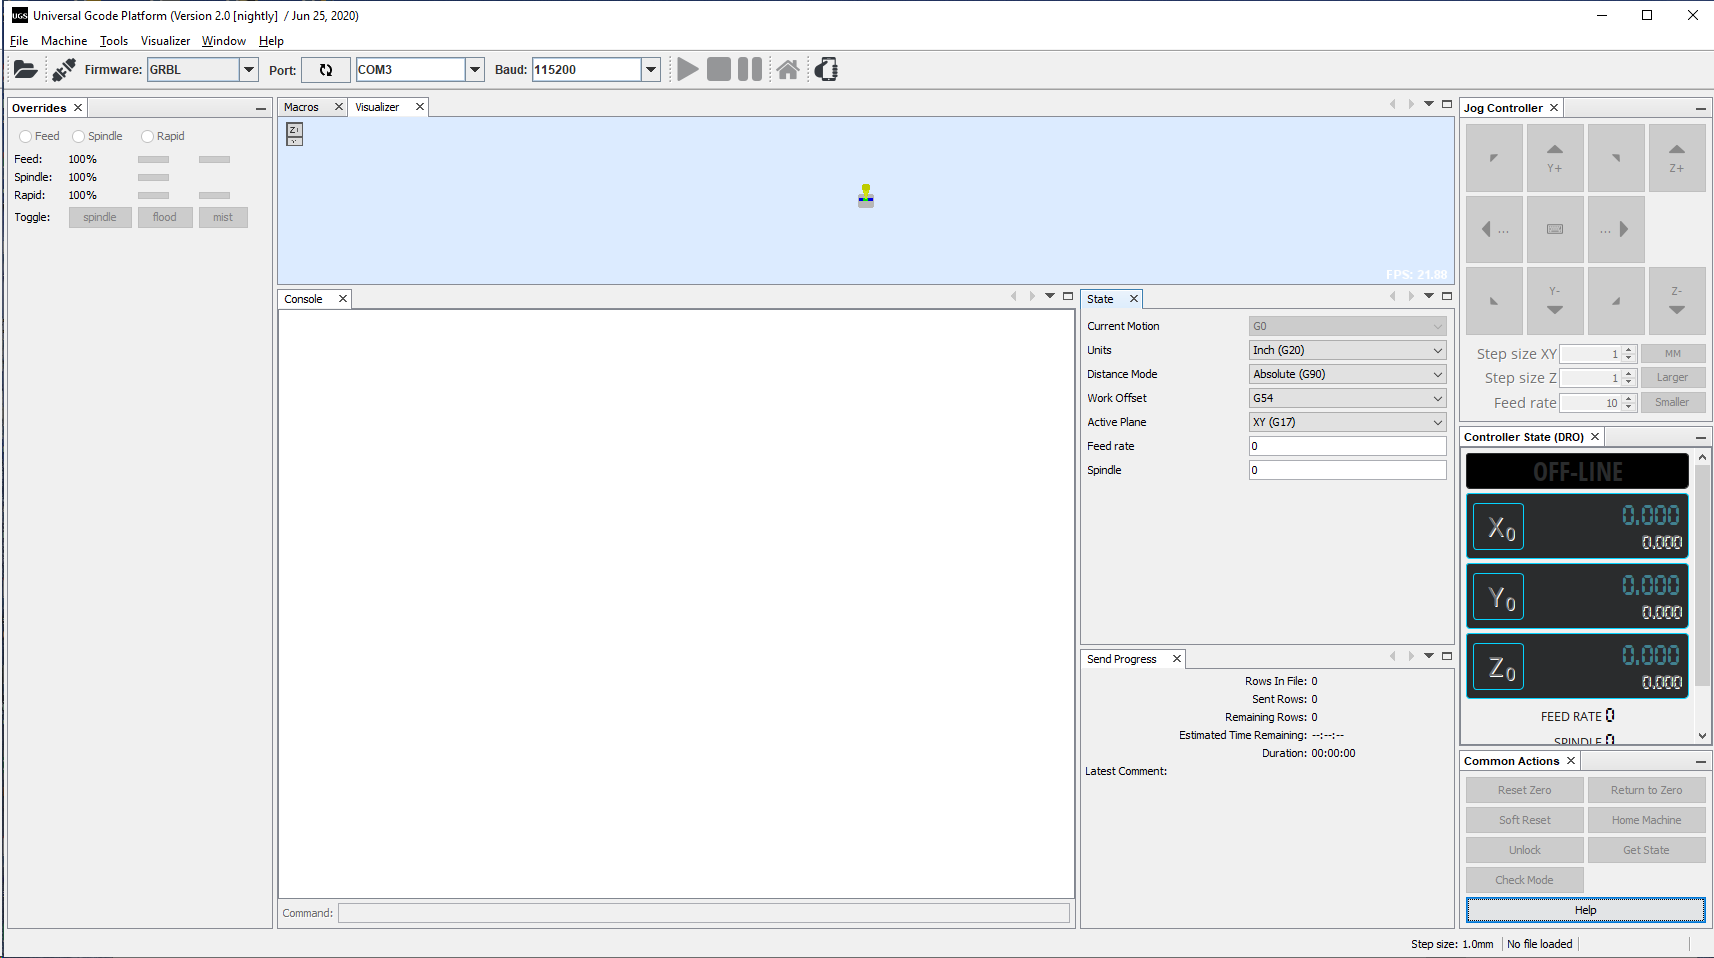
Task: Click the keyboard jog center icon
Action: 1555,229
